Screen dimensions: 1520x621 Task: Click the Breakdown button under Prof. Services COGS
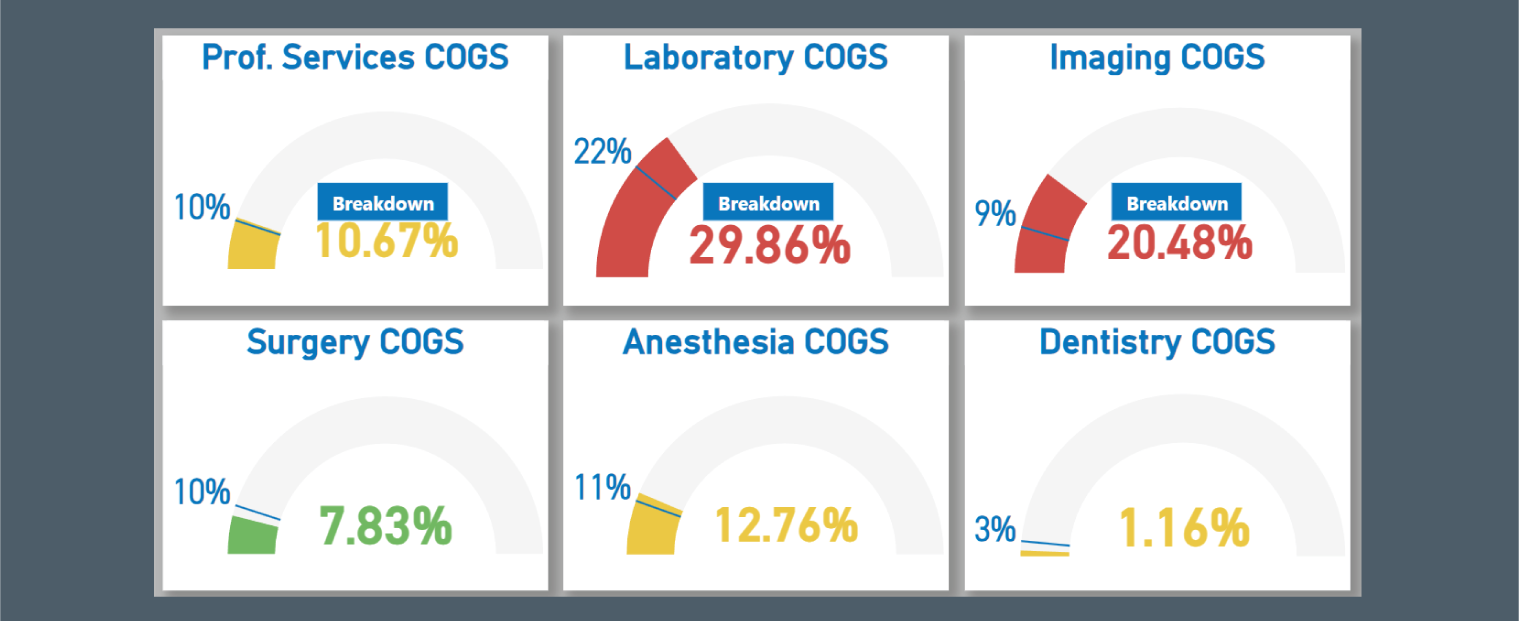click(x=383, y=203)
